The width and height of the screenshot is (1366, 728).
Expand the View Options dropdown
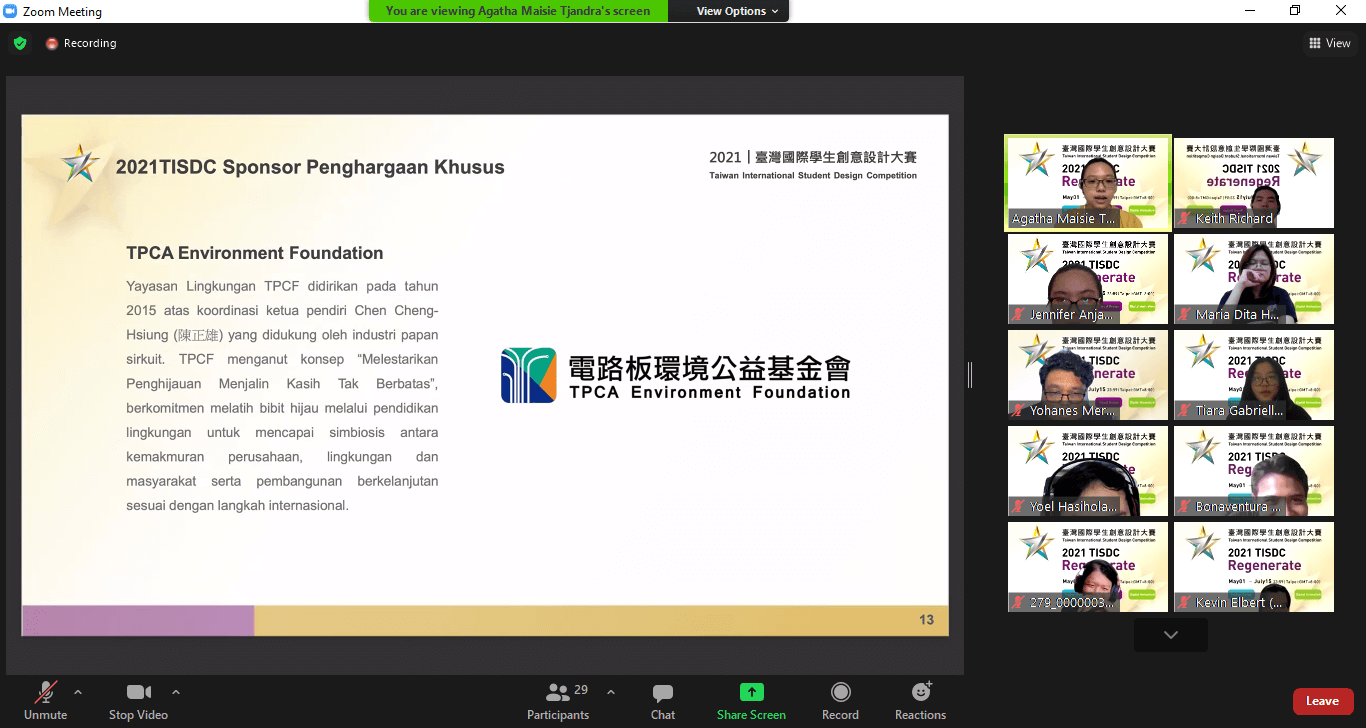[x=738, y=11]
